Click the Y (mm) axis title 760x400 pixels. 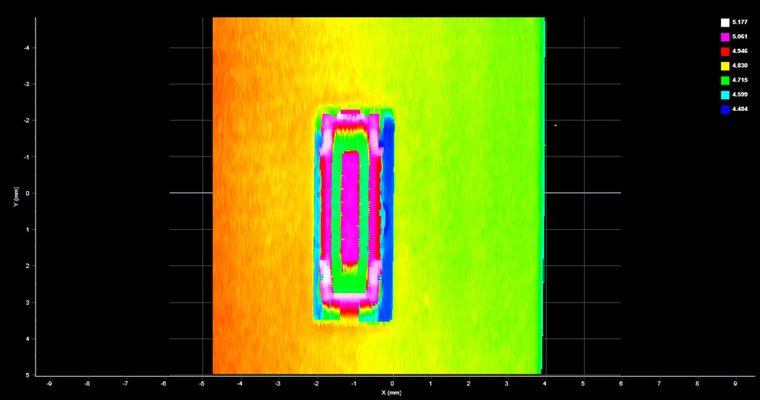coord(16,197)
